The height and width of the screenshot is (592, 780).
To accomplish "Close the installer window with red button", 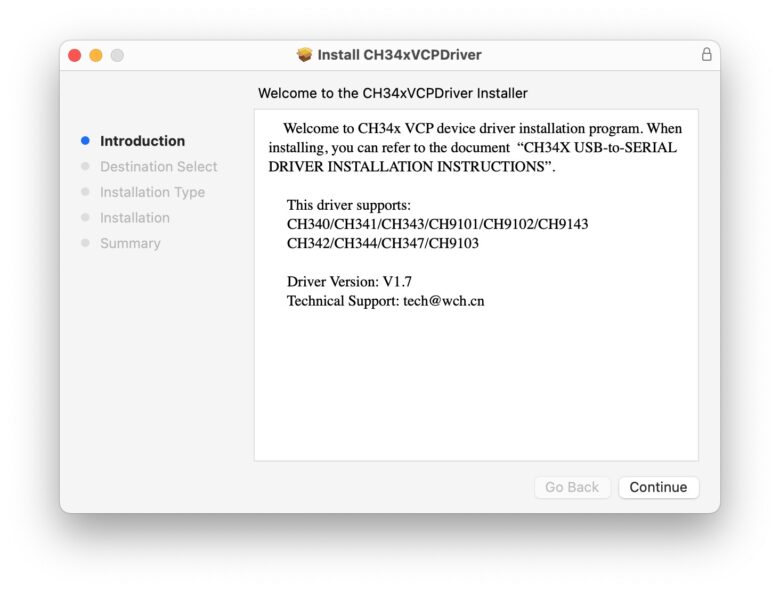I will (75, 55).
